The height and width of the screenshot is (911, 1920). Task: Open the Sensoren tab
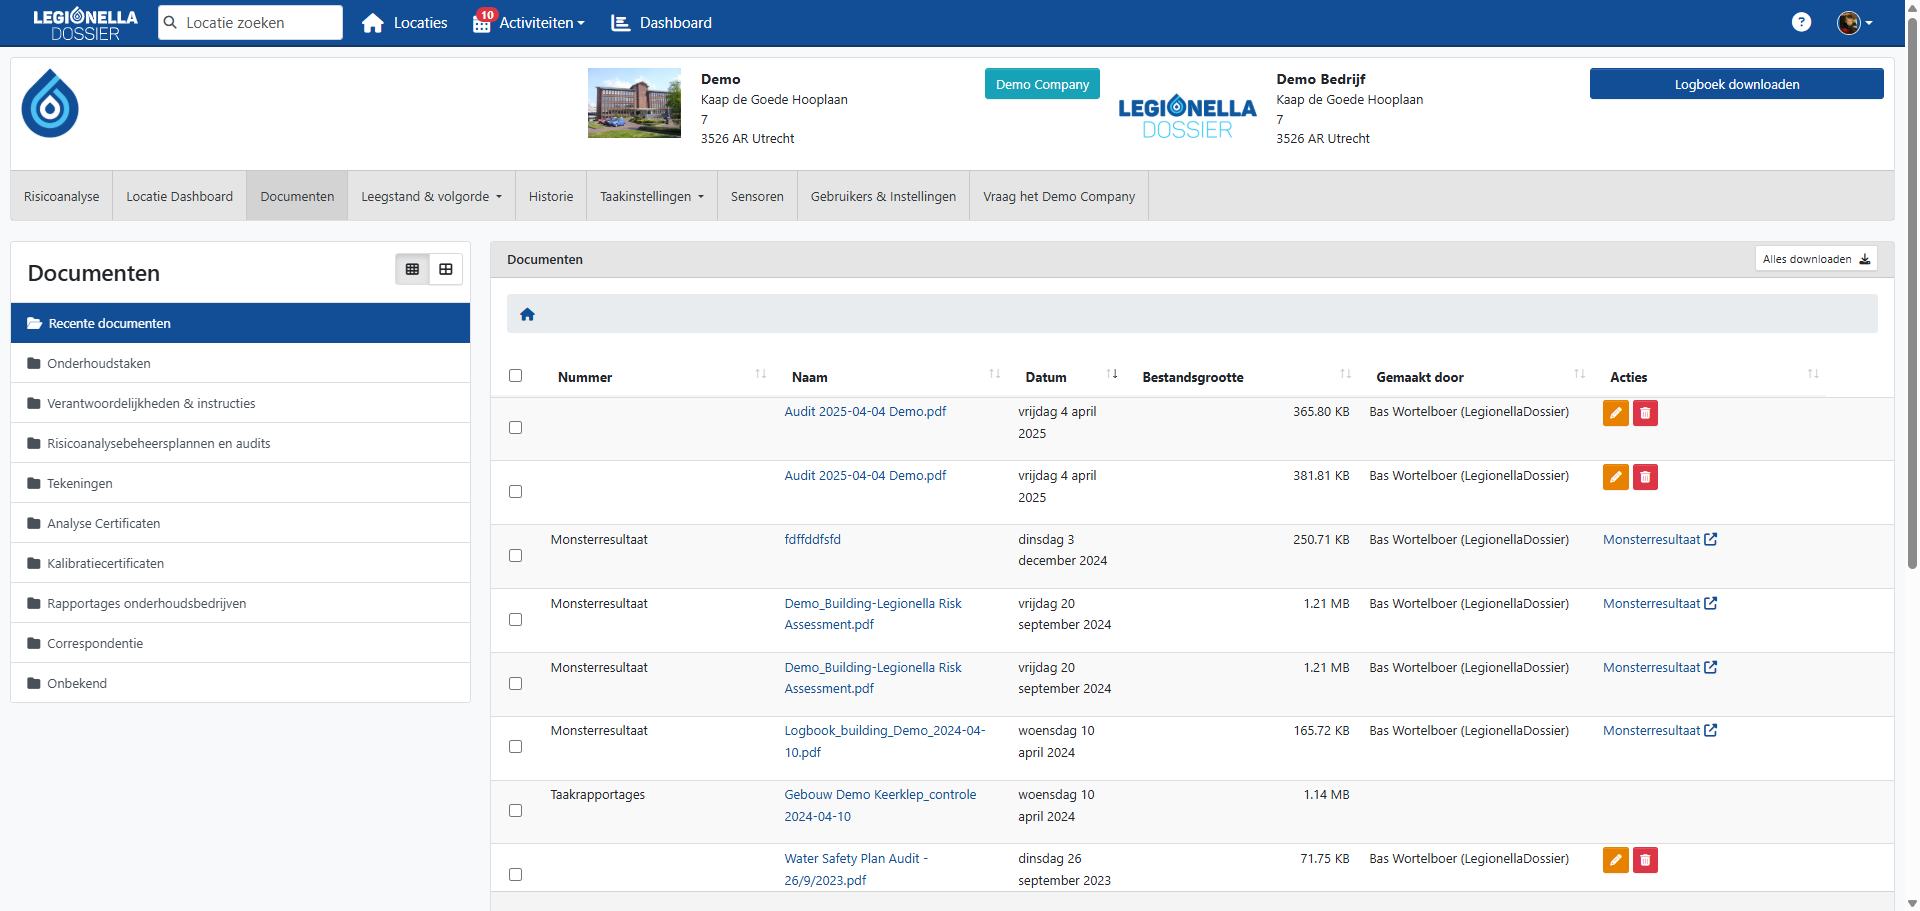pyautogui.click(x=756, y=197)
